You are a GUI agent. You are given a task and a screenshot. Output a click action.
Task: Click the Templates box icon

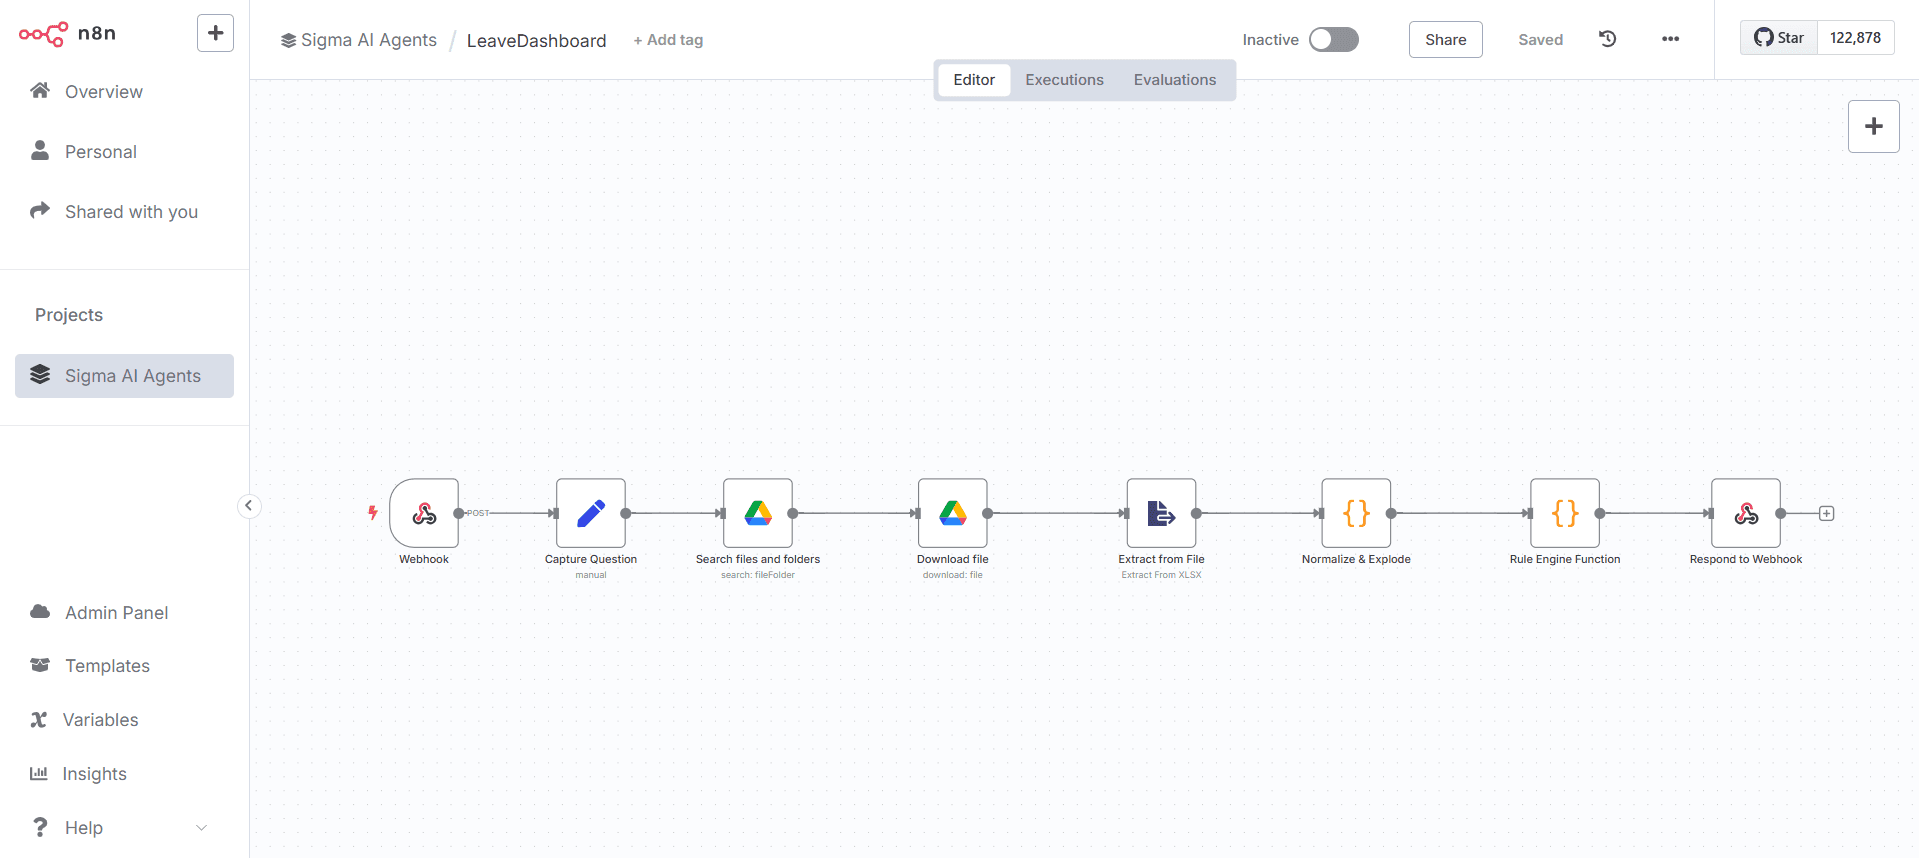(x=40, y=665)
